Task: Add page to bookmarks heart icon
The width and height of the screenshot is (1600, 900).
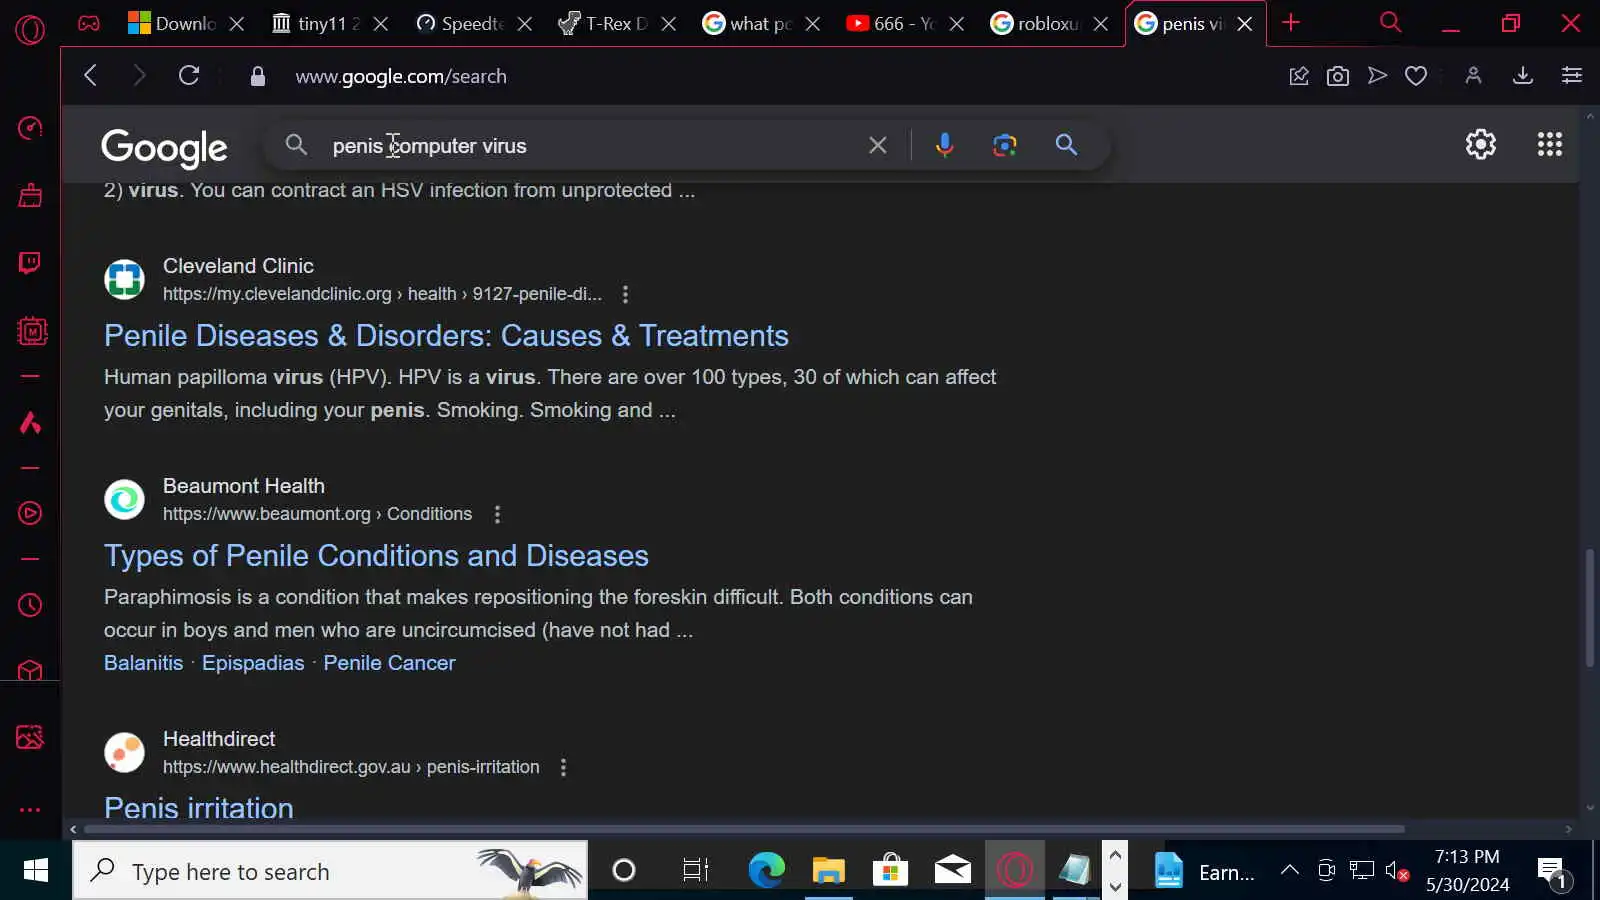Action: point(1416,76)
